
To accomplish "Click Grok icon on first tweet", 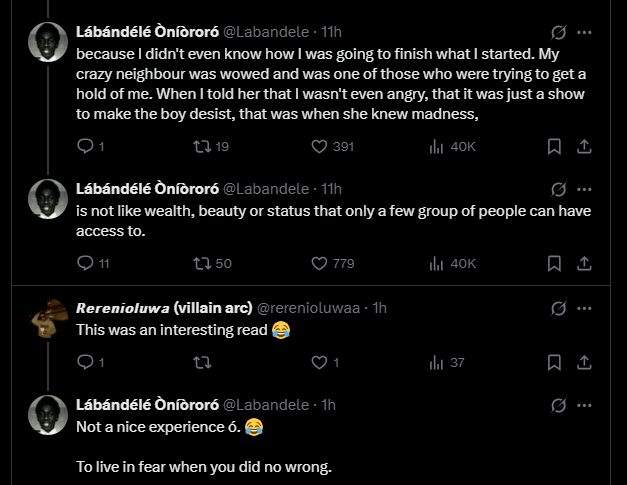I will tap(559, 30).
